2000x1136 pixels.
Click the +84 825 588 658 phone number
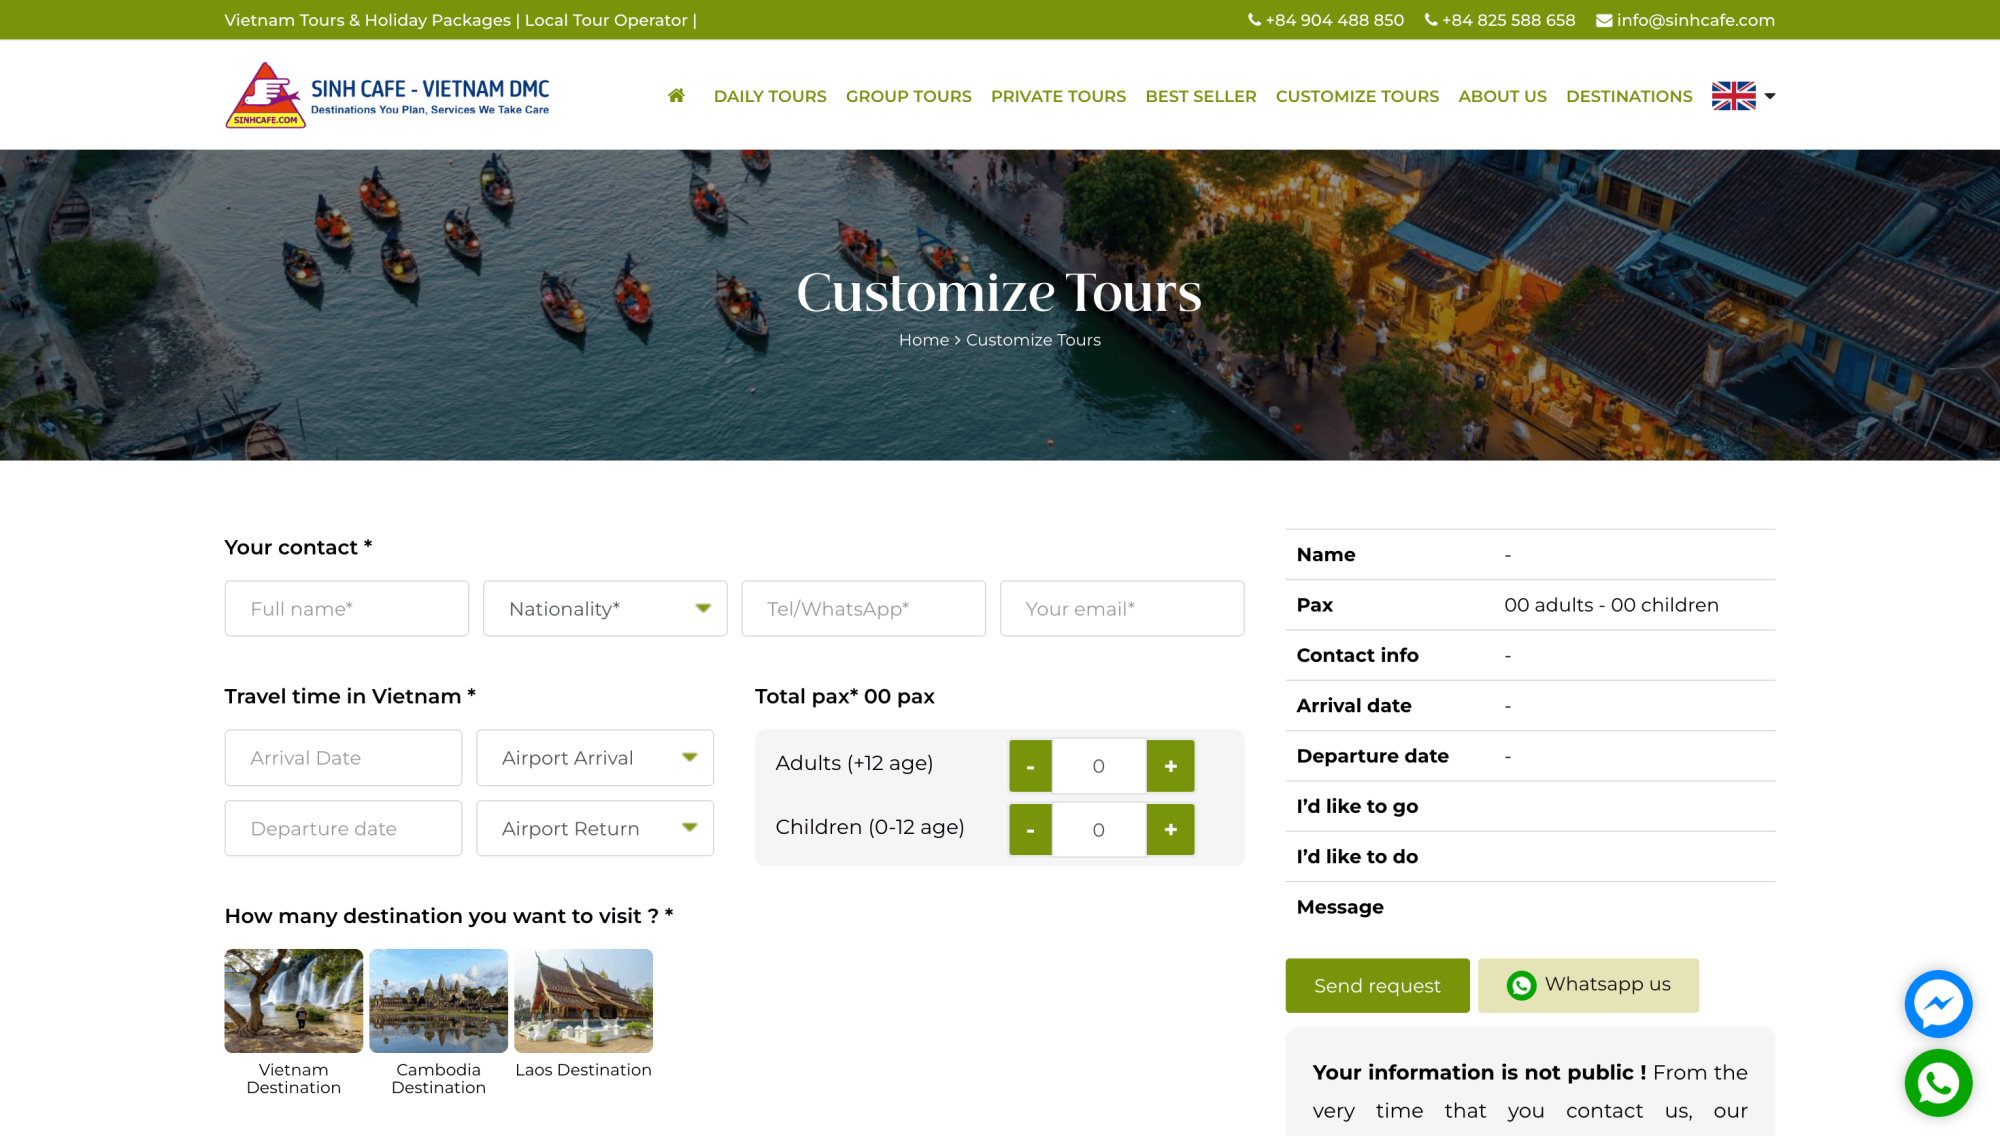pyautogui.click(x=1499, y=20)
